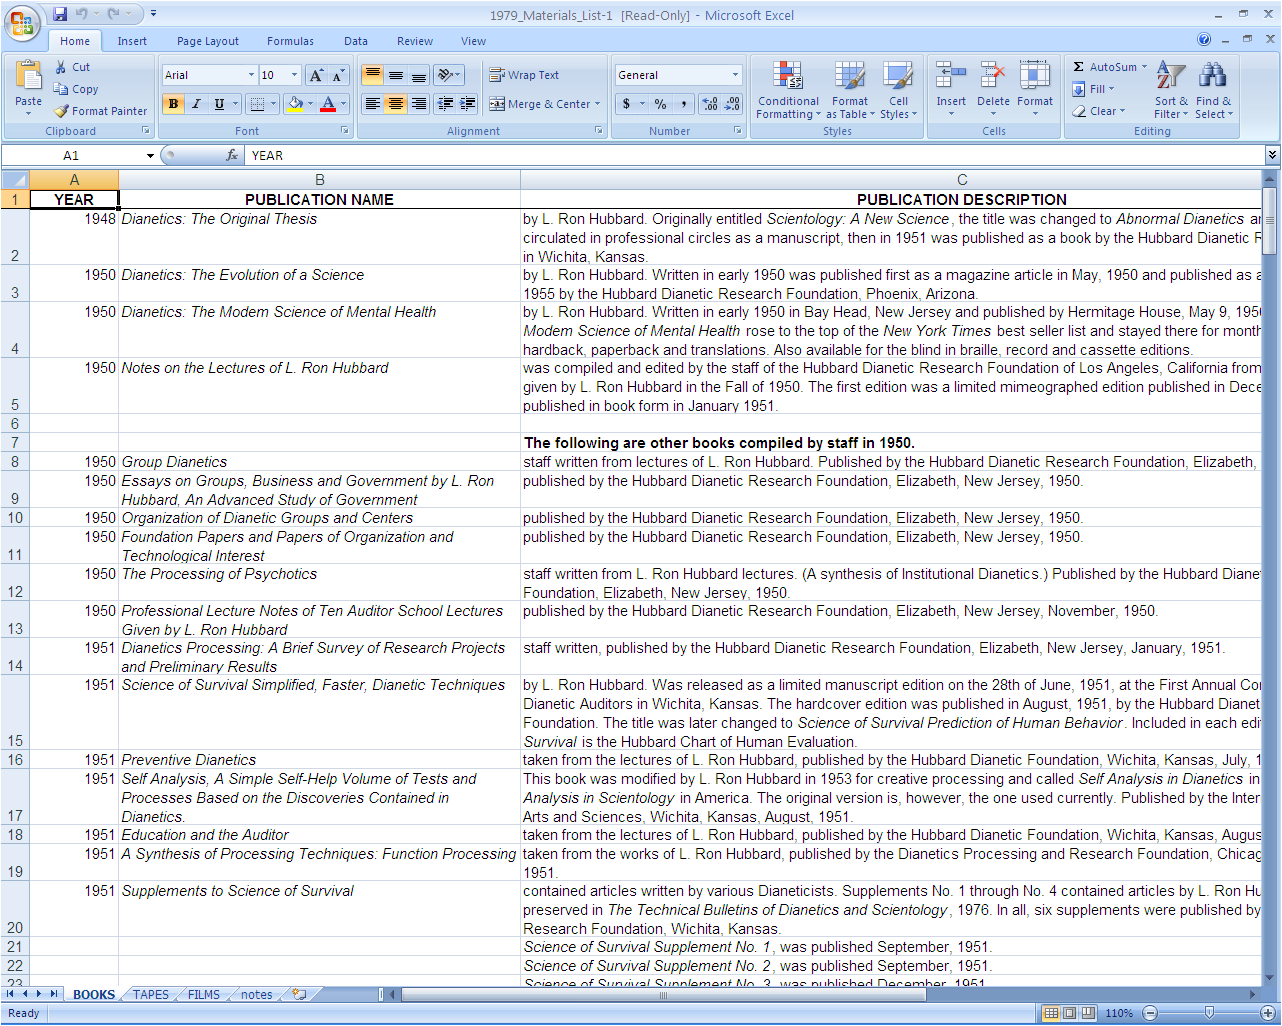The image size is (1282, 1026).
Task: Open the TAPES sheet tab
Action: (x=149, y=994)
